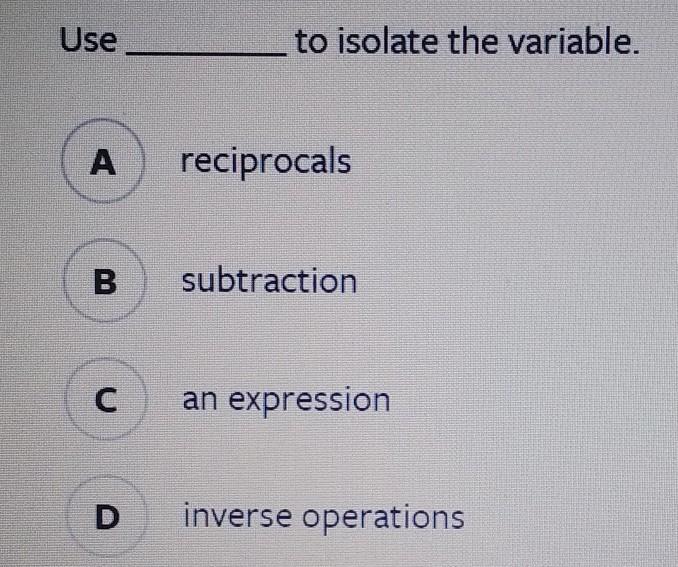The height and width of the screenshot is (567, 678).
Task: Choose option D for inverse operations
Action: click(106, 517)
